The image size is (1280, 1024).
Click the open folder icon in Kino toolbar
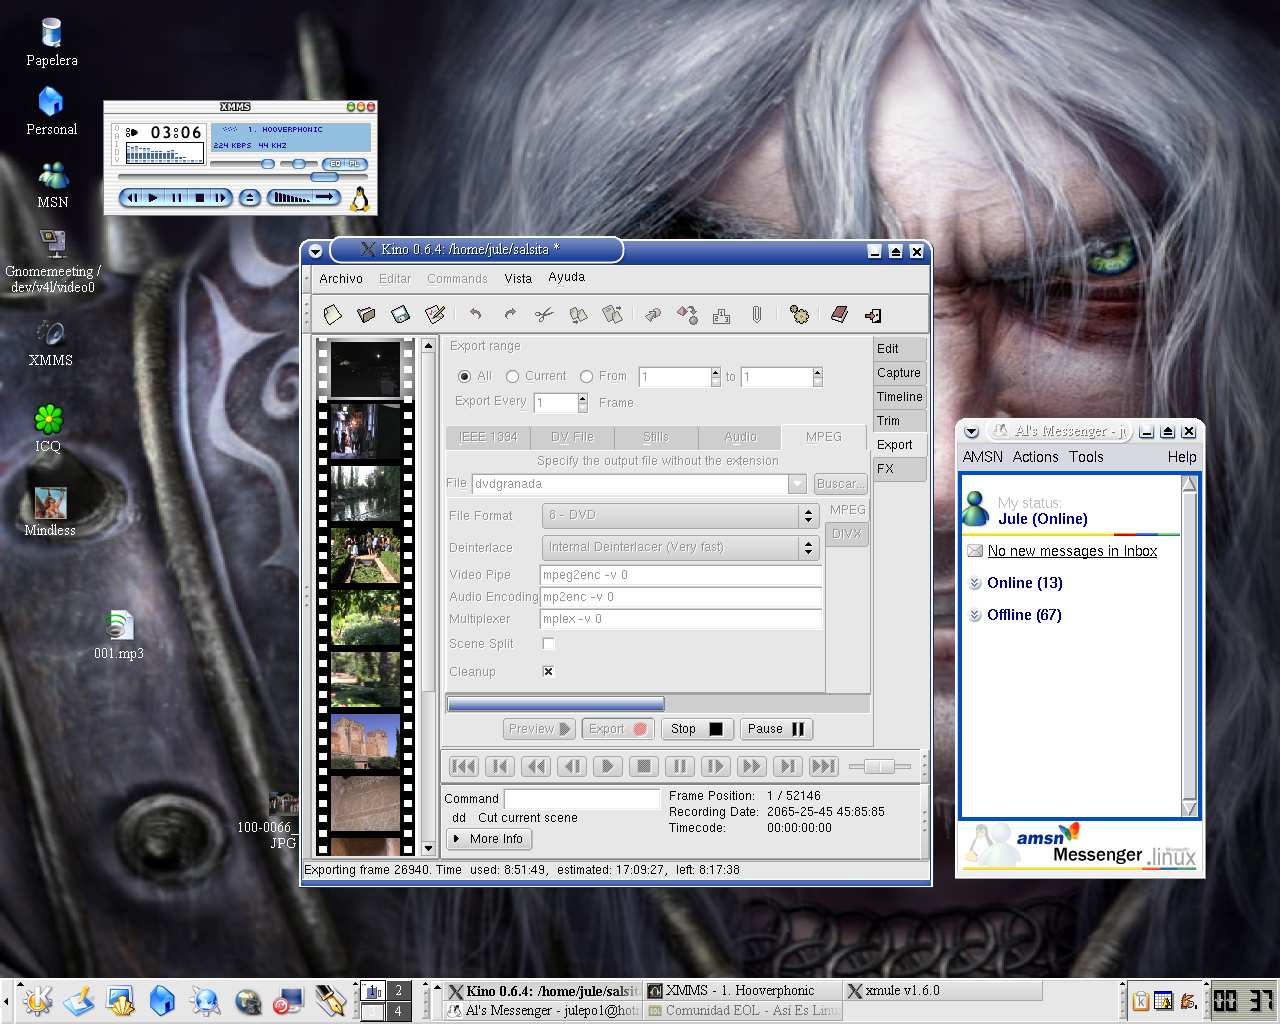pos(366,315)
